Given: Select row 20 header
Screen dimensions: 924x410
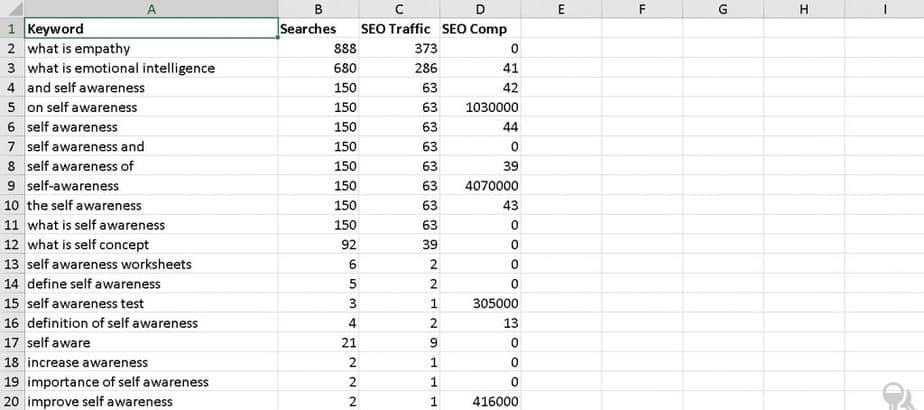Looking at the screenshot, I should coord(12,401).
